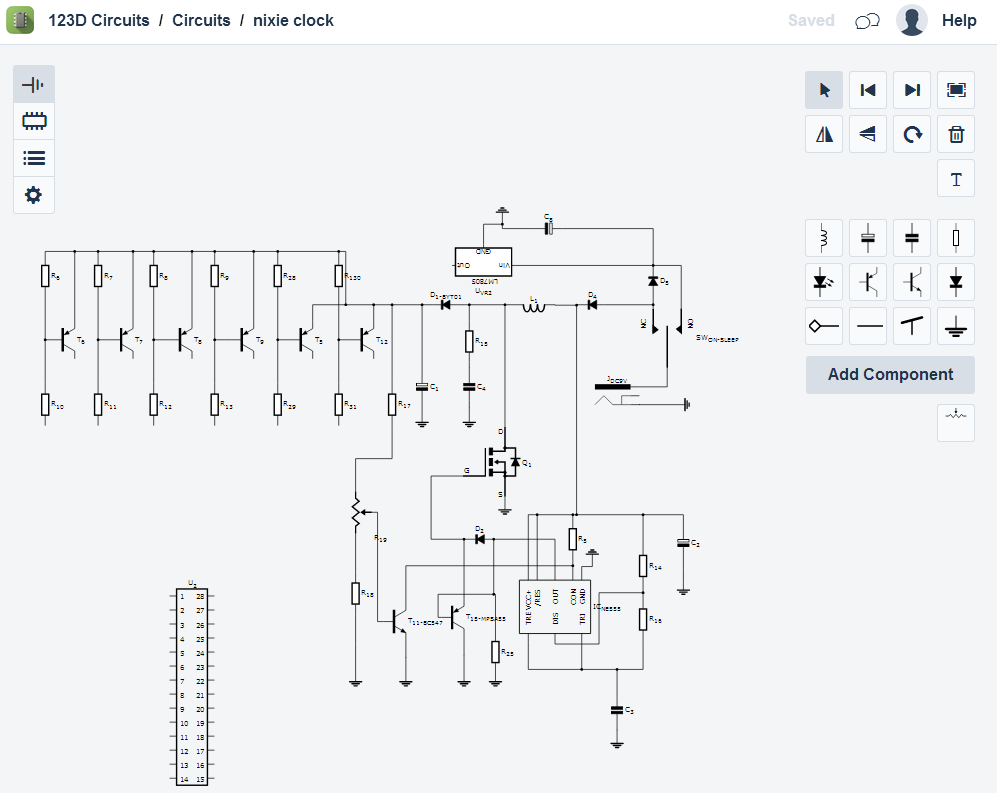Click the potentiometer component icon
Screen dimensions: 997x793
[x=956, y=423]
